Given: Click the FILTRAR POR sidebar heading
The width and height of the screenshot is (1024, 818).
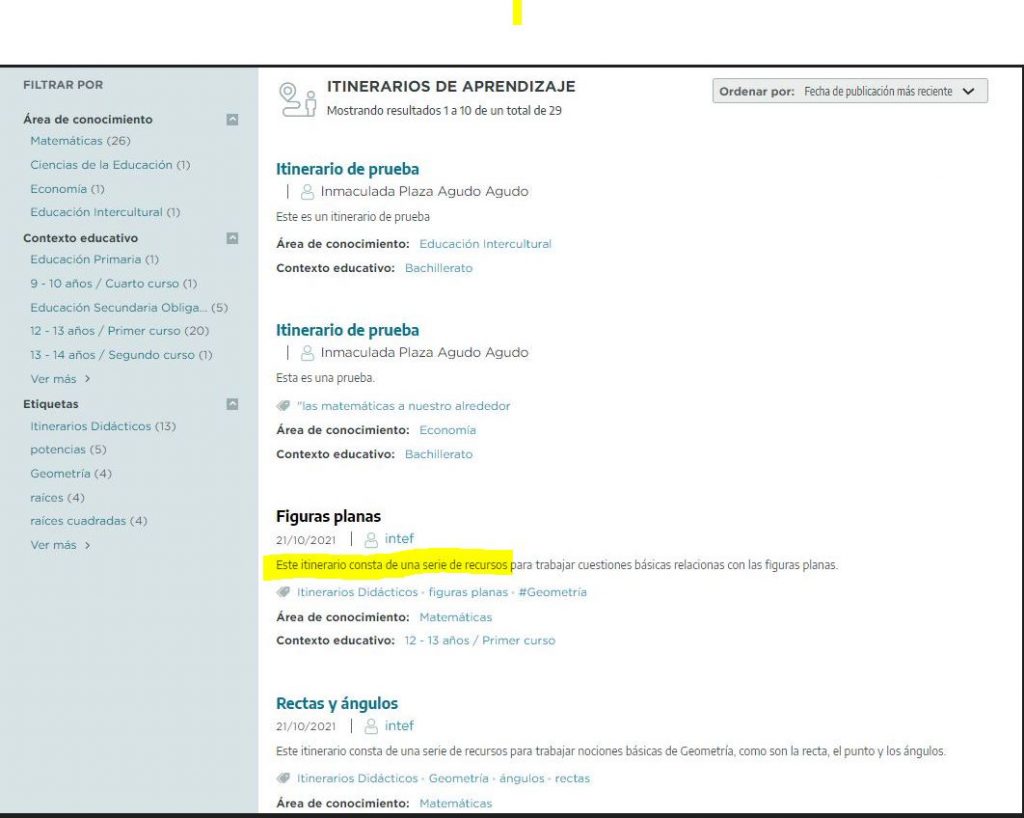Looking at the screenshot, I should pos(63,85).
